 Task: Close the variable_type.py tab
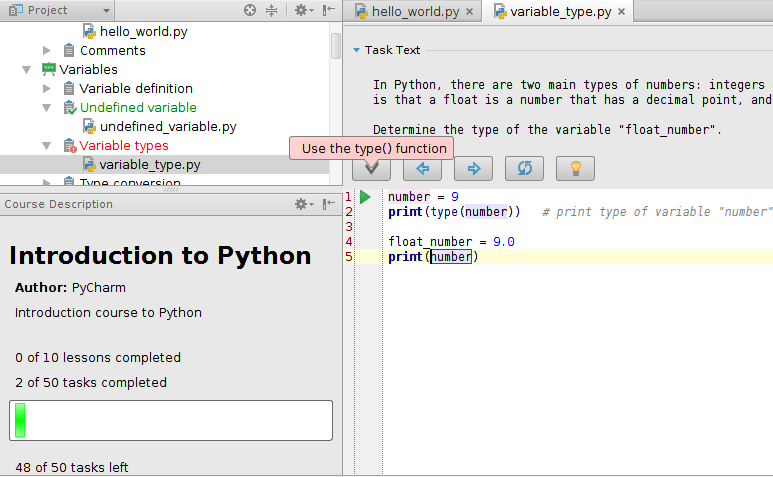click(622, 12)
